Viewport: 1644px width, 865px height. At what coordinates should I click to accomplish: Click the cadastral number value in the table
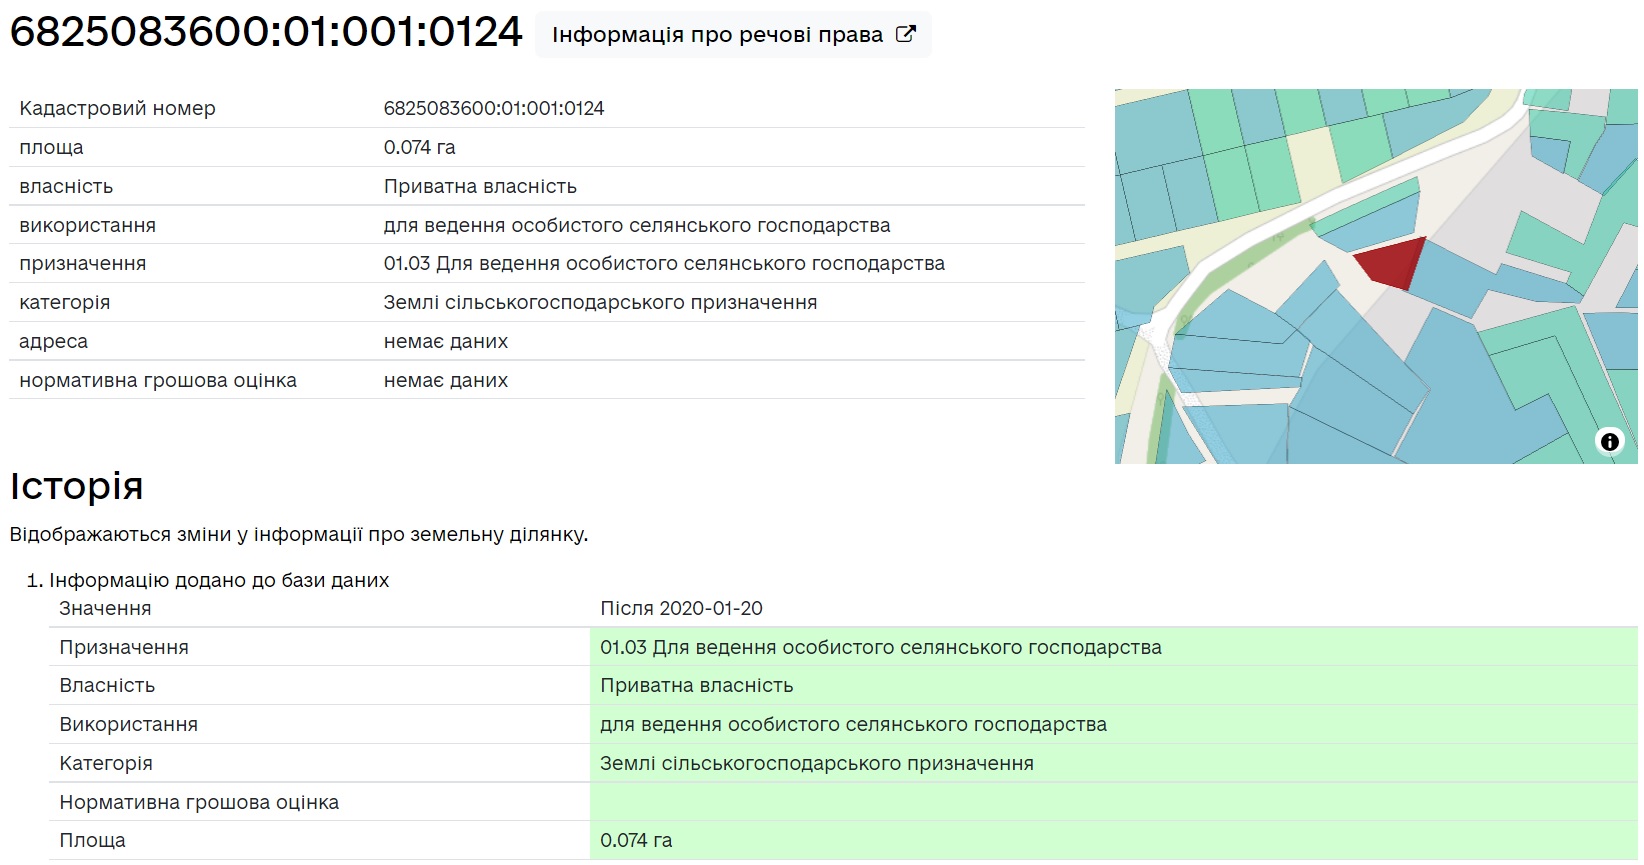[494, 108]
